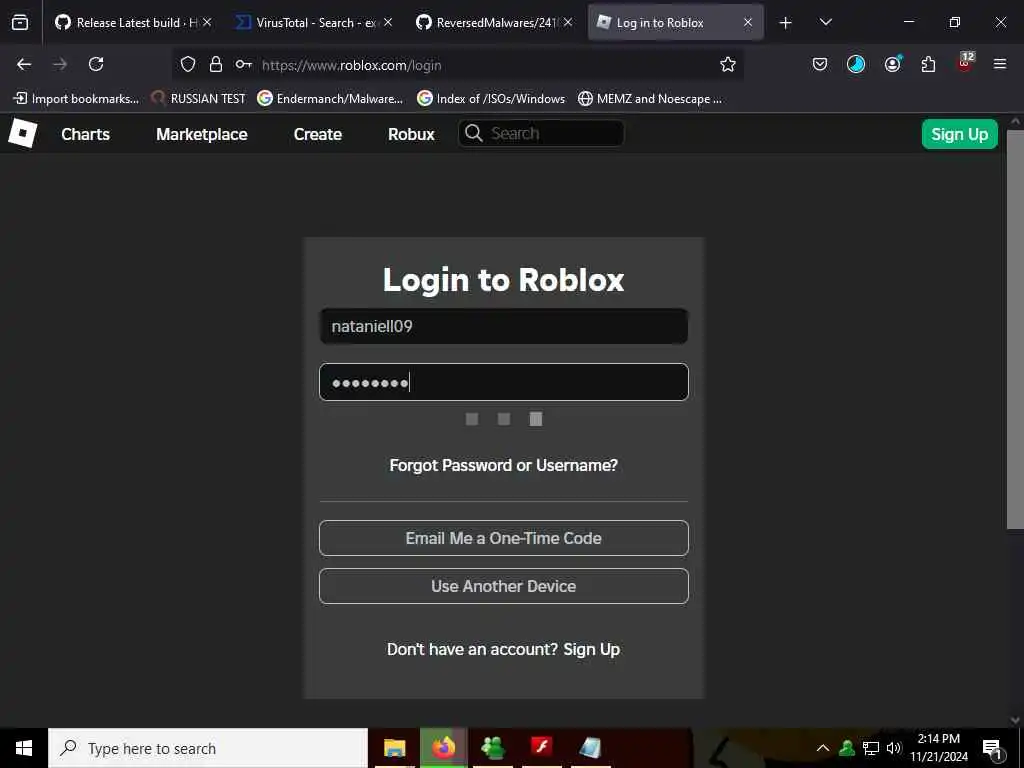
Task: Click Sign Up link below login form
Action: (592, 649)
